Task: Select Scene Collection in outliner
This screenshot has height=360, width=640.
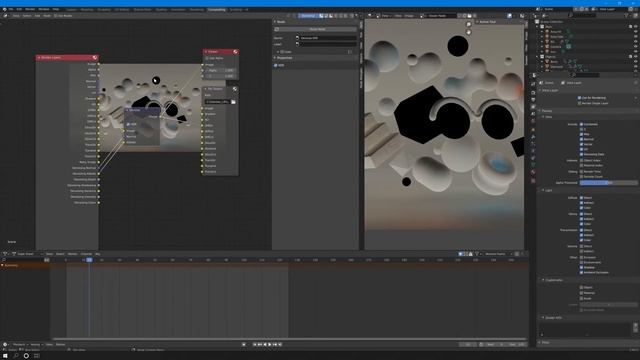Action: 552,22
